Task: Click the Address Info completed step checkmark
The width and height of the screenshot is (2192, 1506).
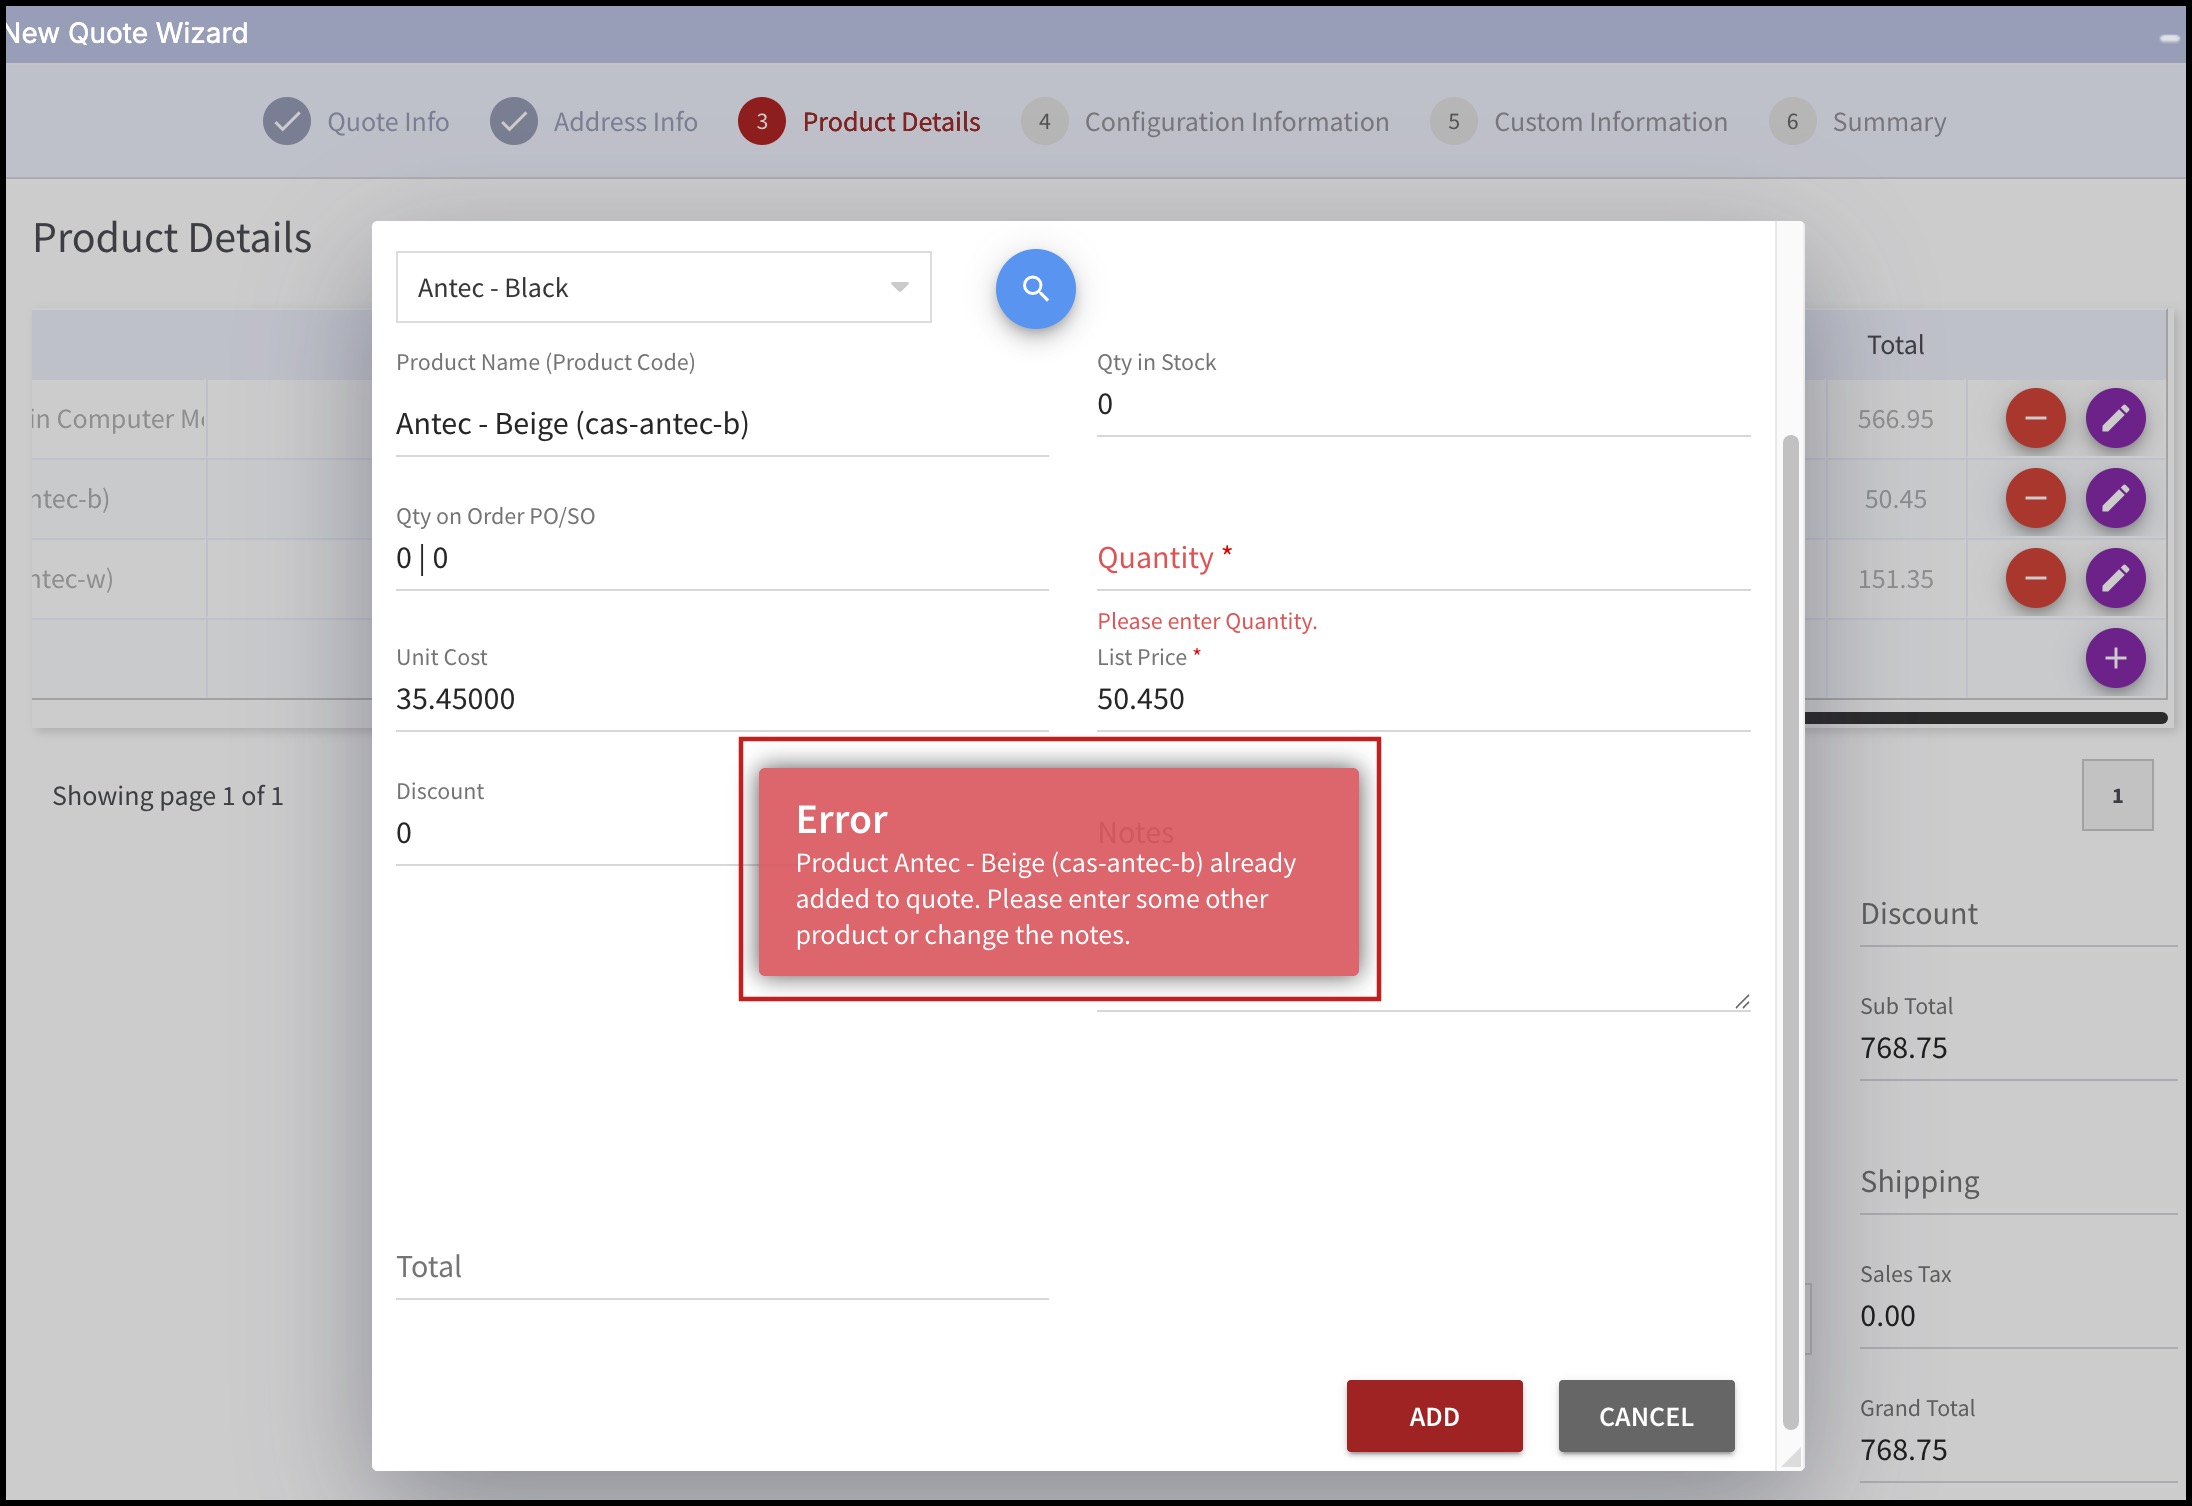Action: click(x=514, y=122)
